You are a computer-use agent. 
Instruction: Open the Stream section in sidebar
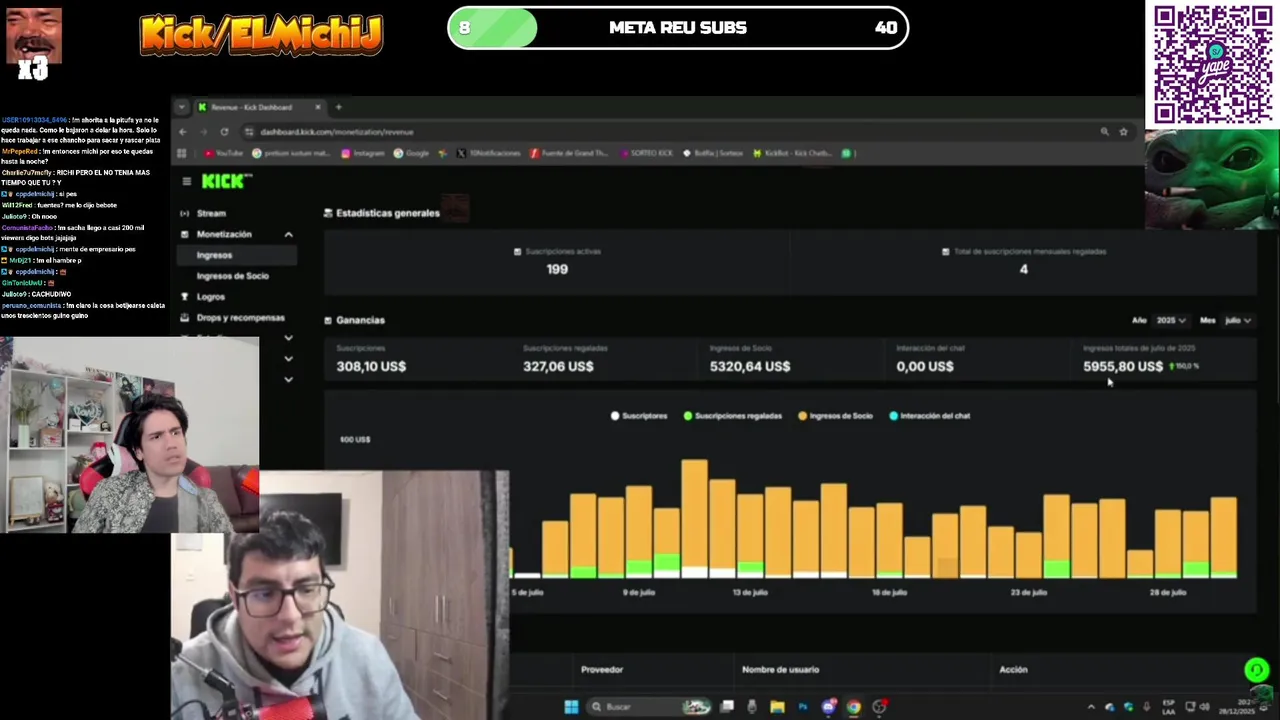(x=211, y=213)
